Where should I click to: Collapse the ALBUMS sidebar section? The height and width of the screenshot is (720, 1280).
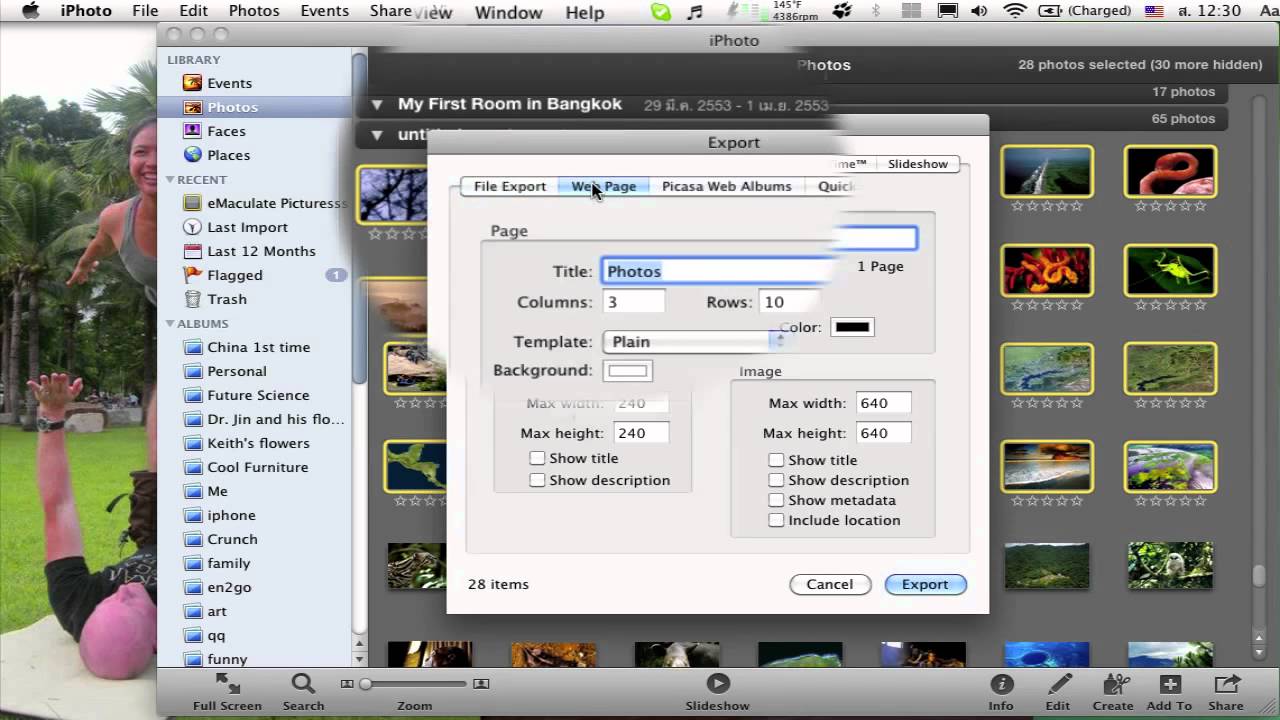pyautogui.click(x=170, y=324)
